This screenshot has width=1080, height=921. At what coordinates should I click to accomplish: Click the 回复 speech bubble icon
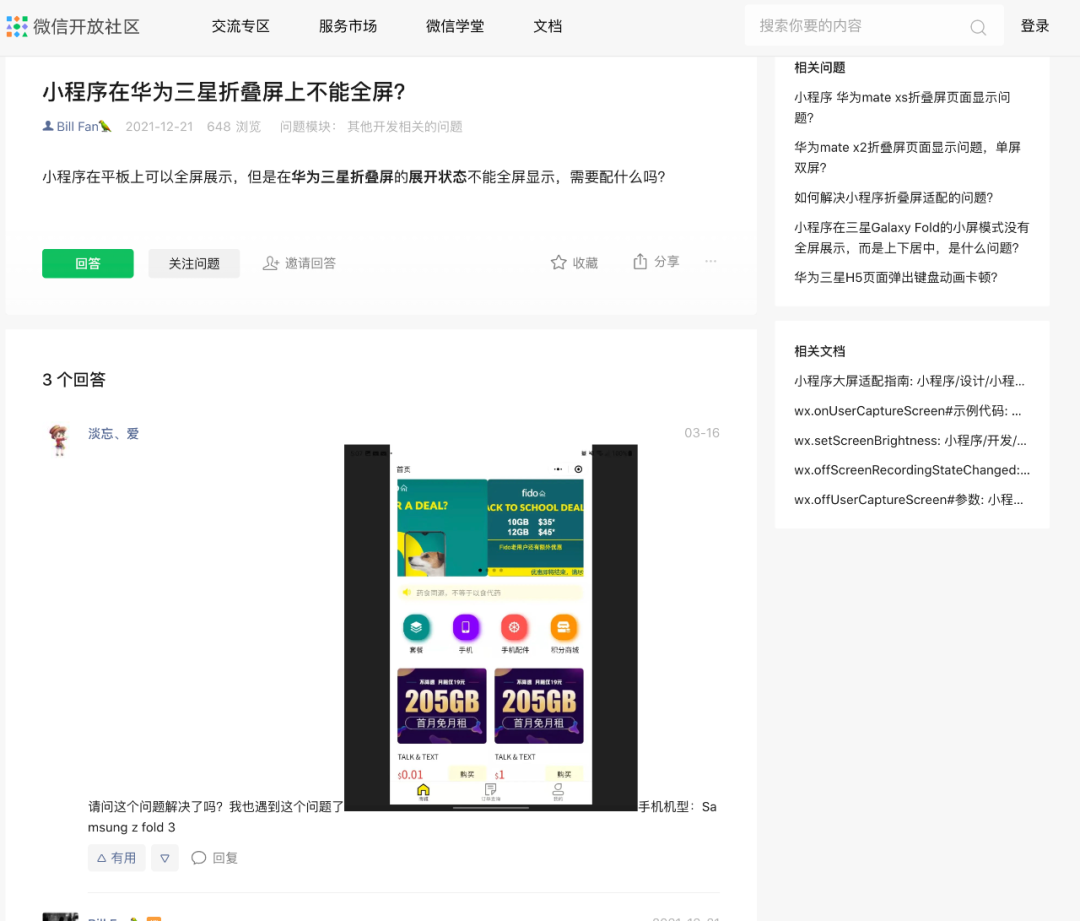click(x=199, y=858)
